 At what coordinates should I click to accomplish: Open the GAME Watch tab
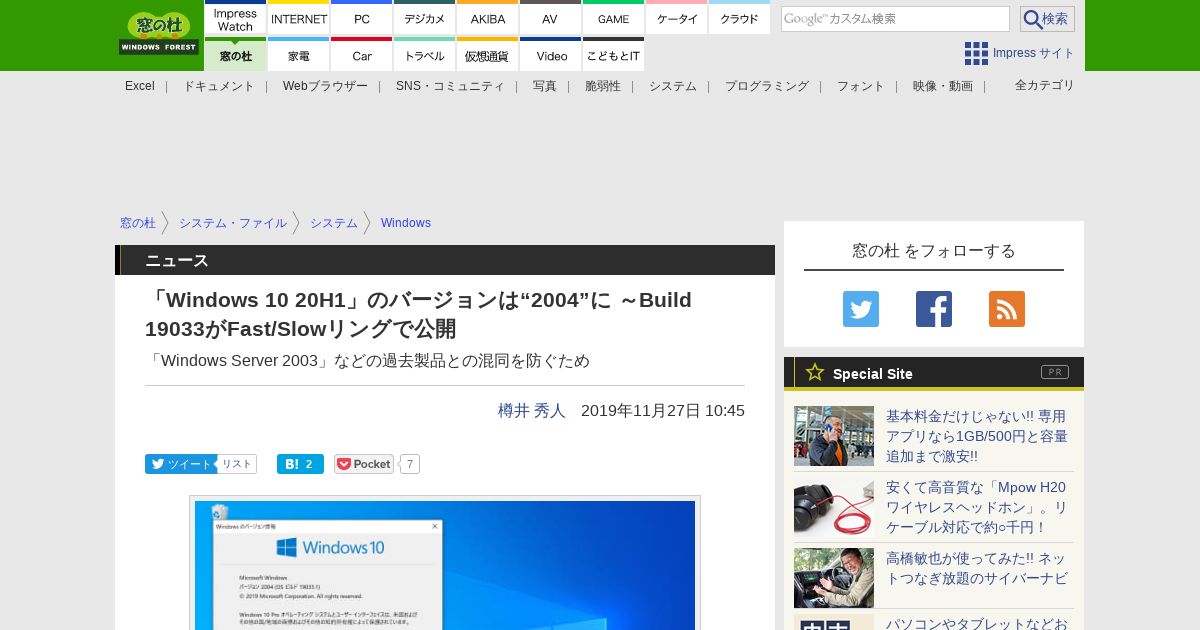coord(613,19)
